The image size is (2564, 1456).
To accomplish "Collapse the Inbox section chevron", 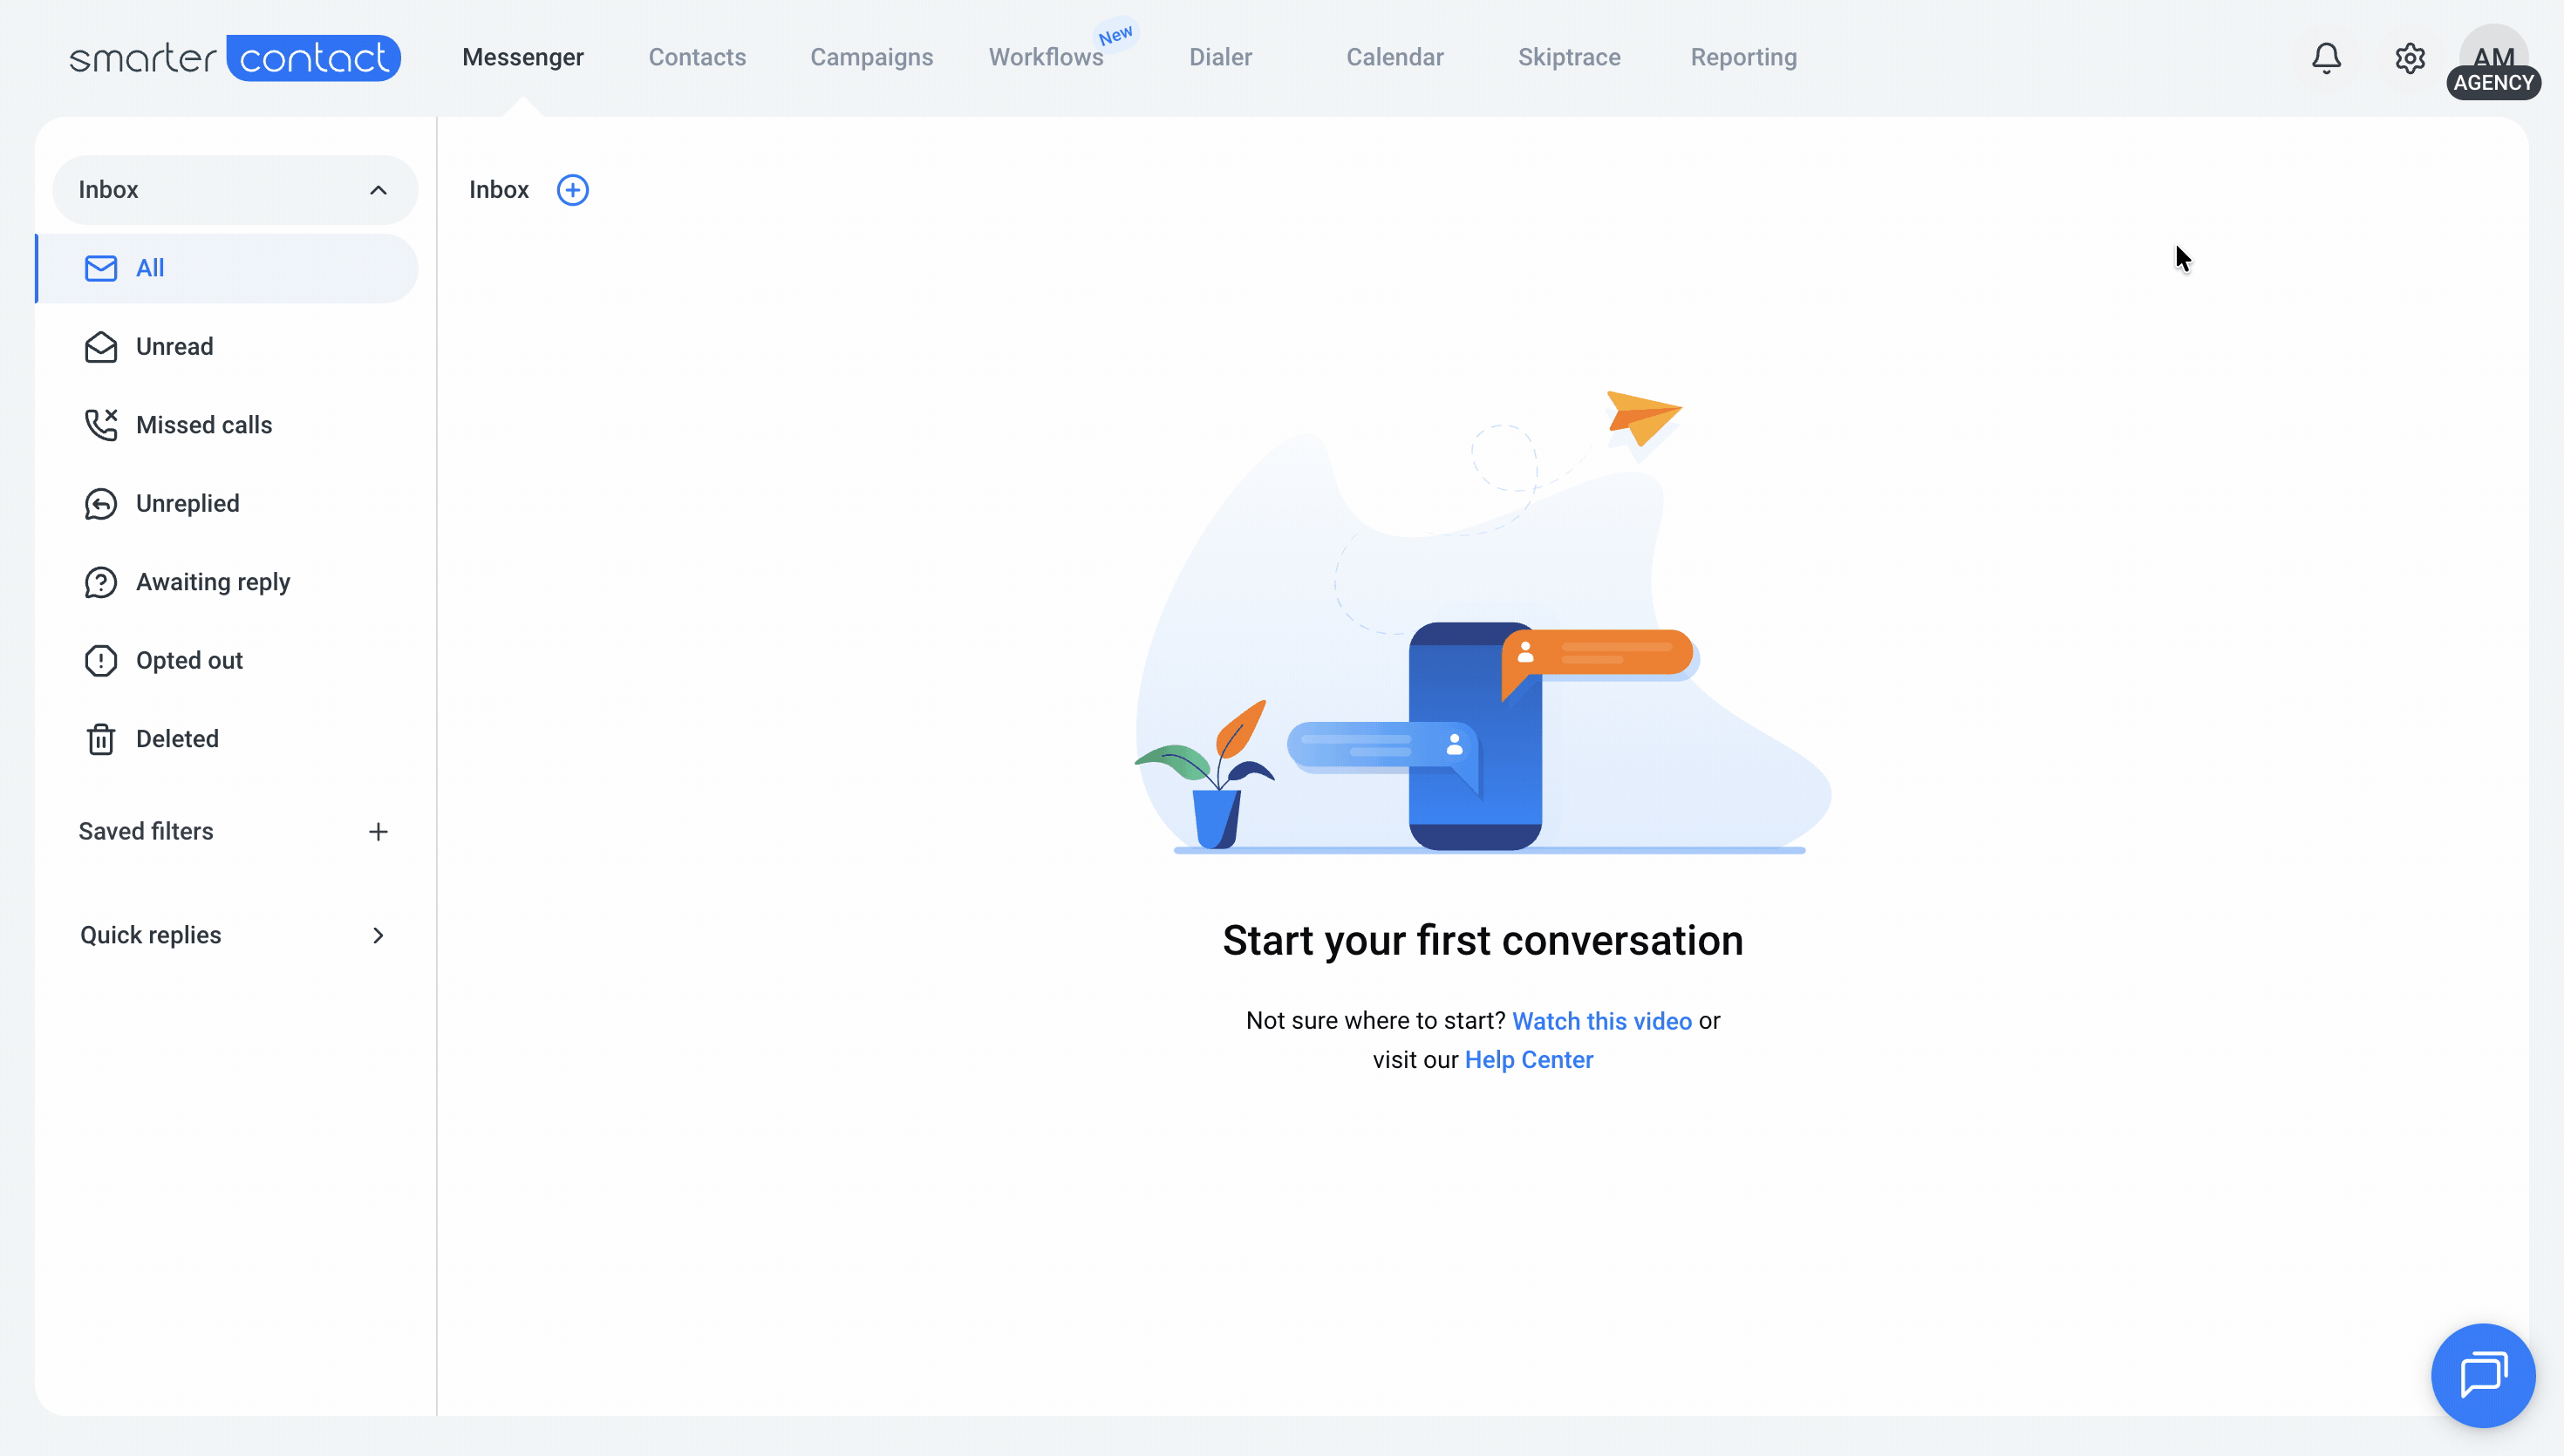I will [378, 190].
